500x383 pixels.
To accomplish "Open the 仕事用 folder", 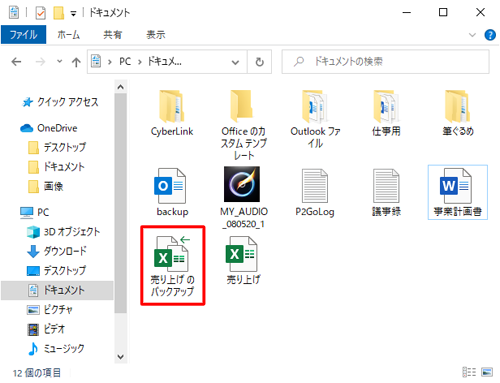I will tap(386, 113).
